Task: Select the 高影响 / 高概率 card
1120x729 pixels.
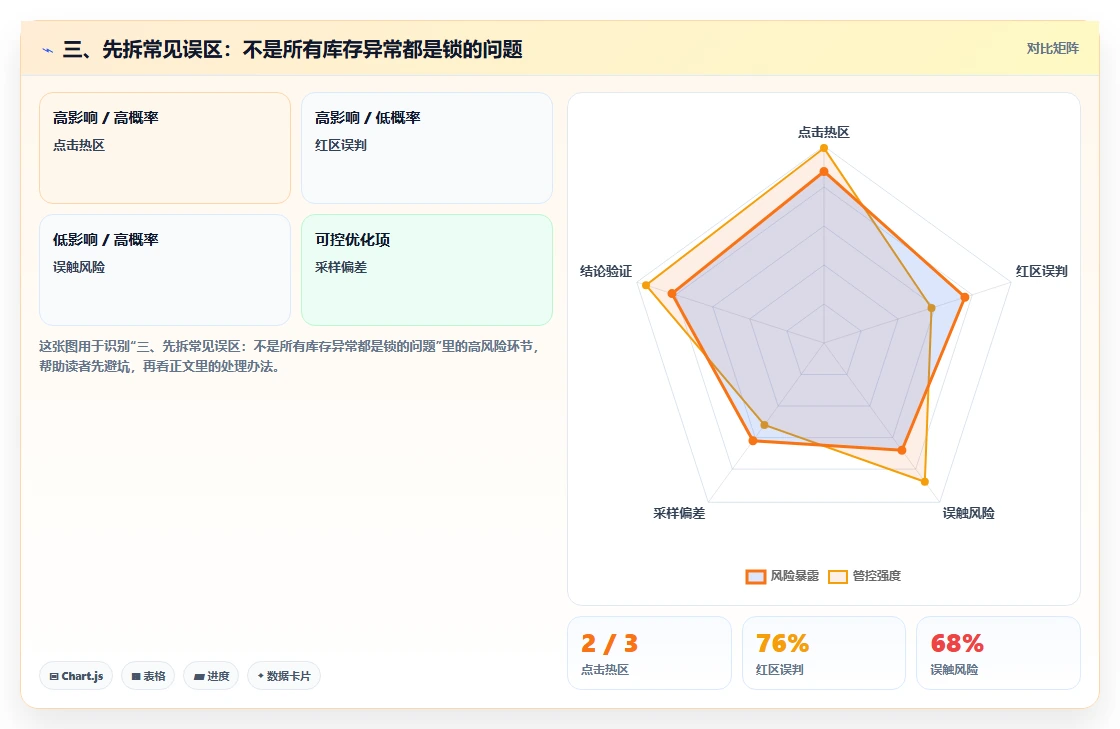Action: point(165,148)
